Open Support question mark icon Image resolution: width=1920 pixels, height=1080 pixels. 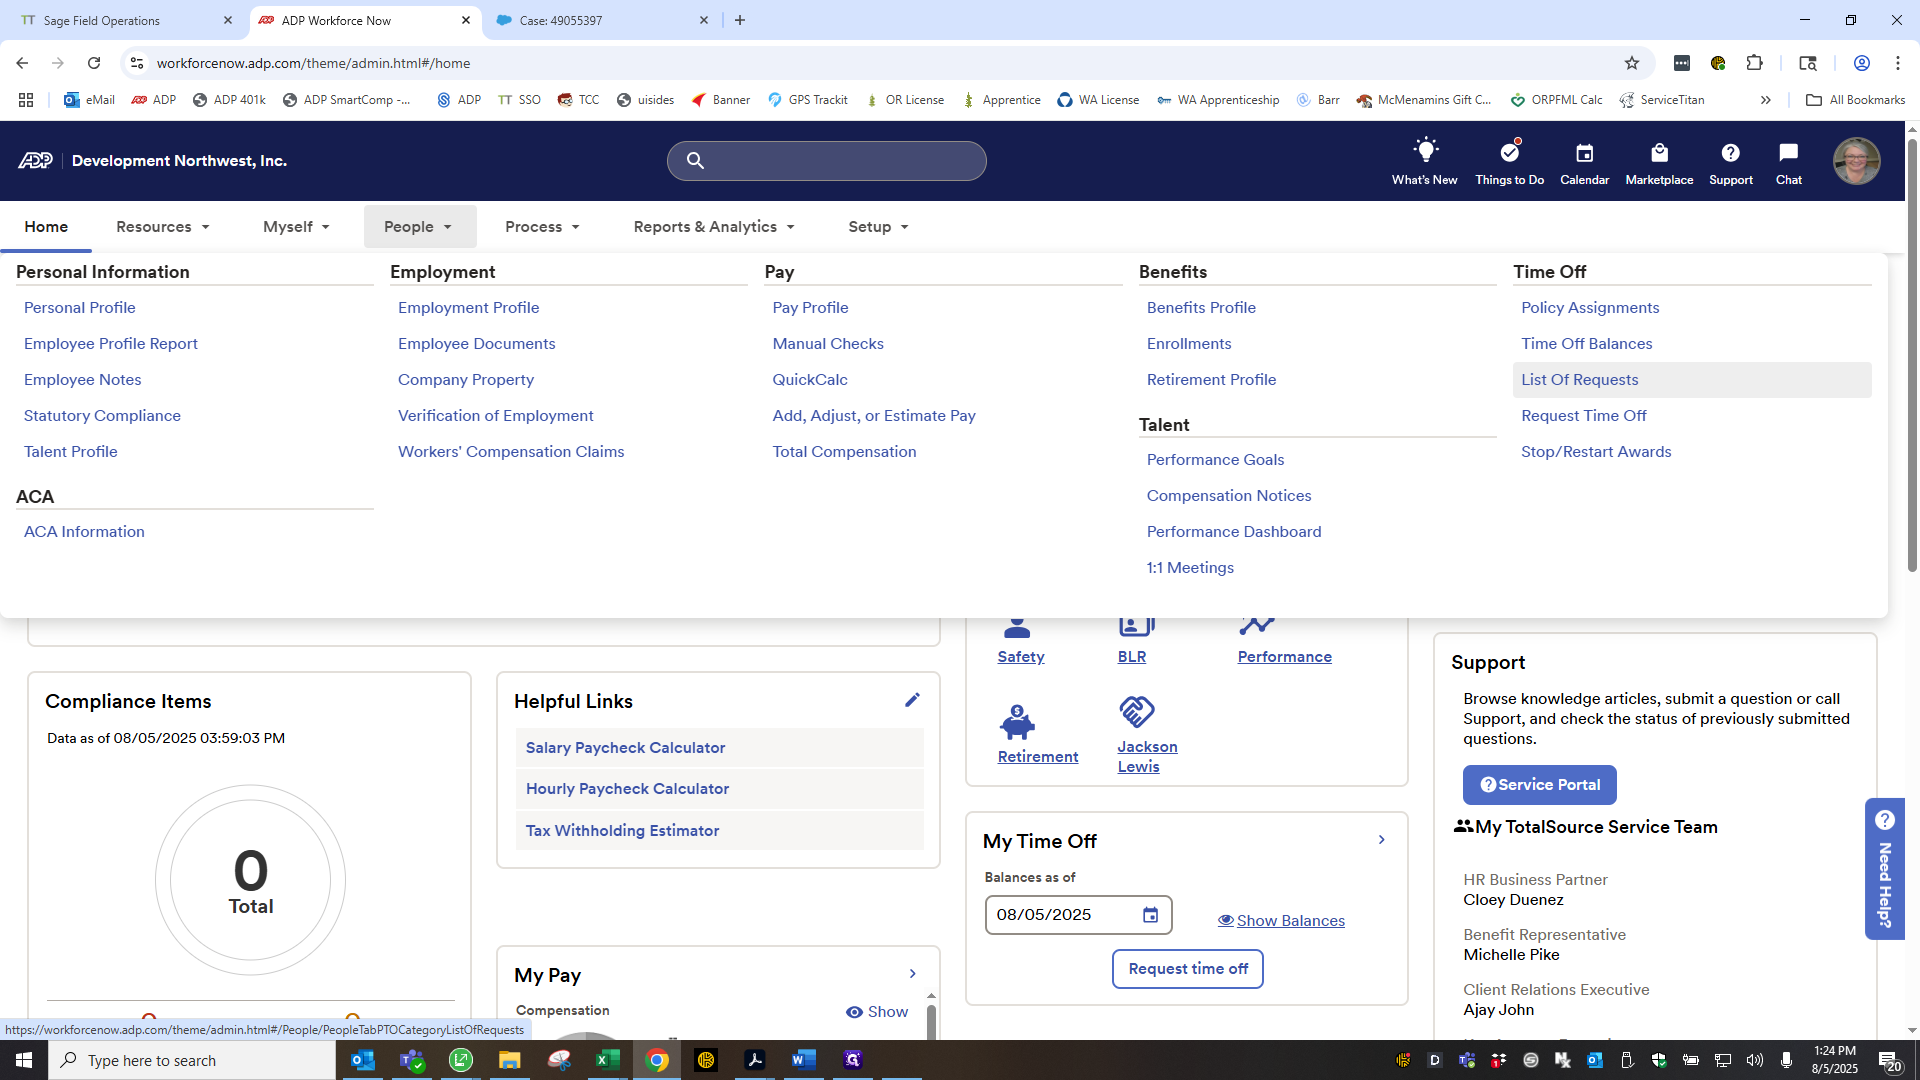(1731, 153)
